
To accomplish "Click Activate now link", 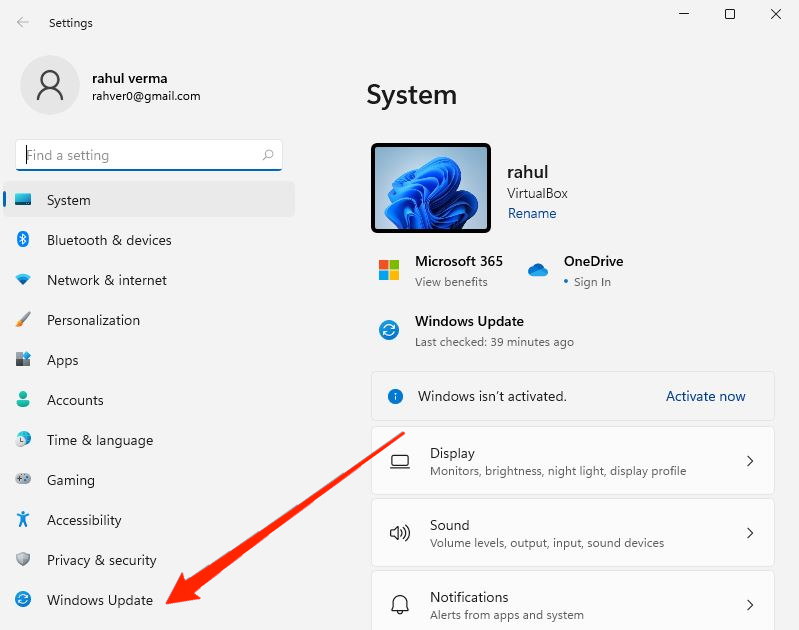I will [x=705, y=396].
